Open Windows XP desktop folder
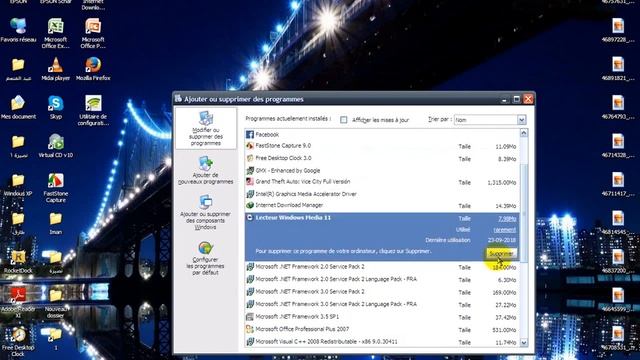Screen dimensions: 640x360 pos(18,184)
